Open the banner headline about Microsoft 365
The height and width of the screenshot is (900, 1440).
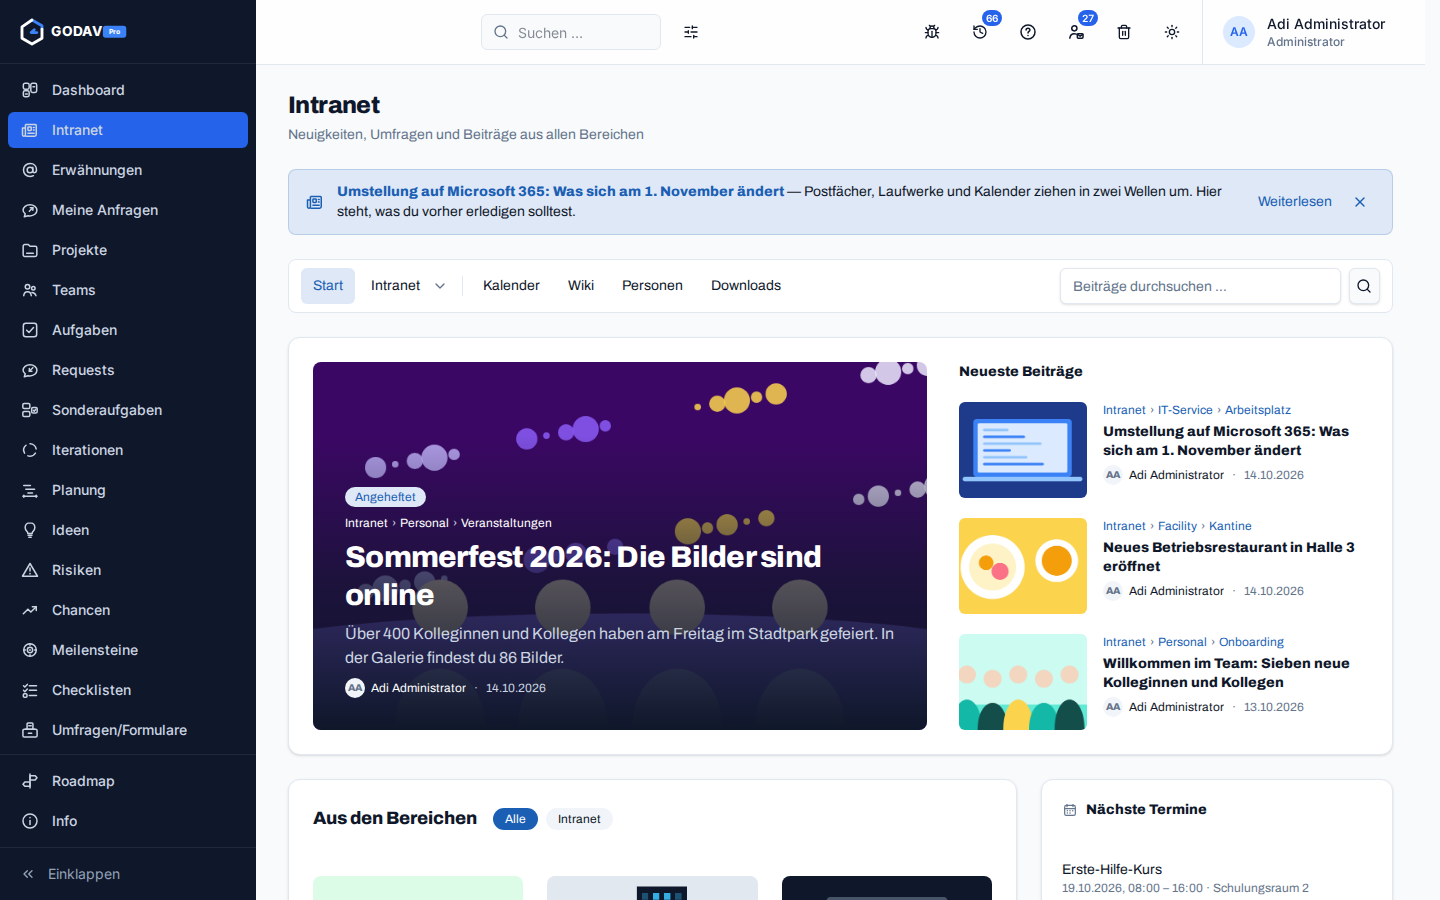[560, 191]
